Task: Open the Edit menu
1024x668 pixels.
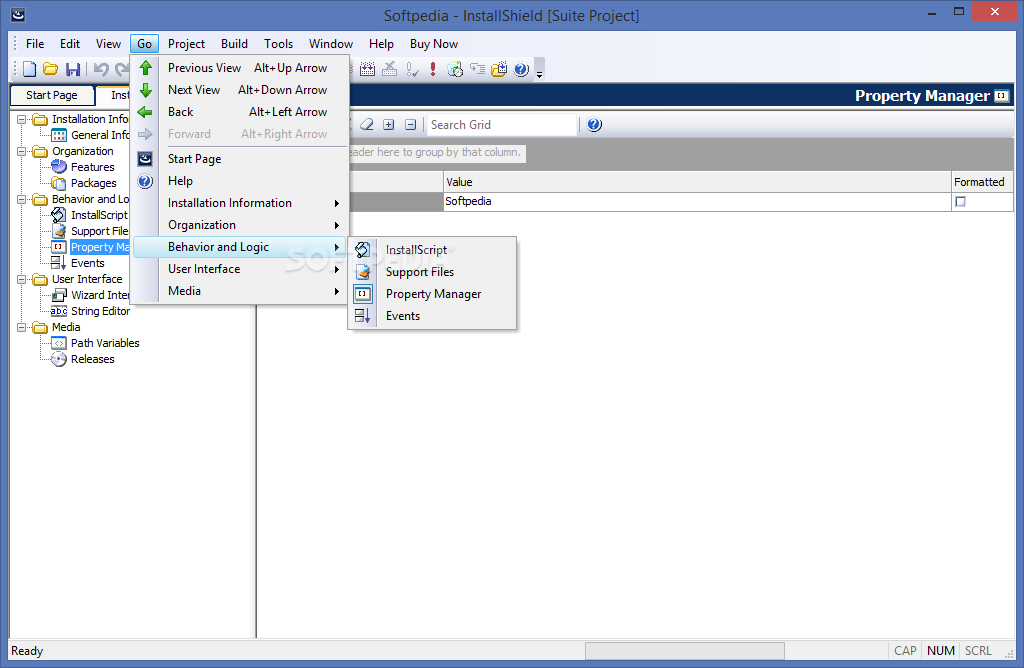Action: 70,44
